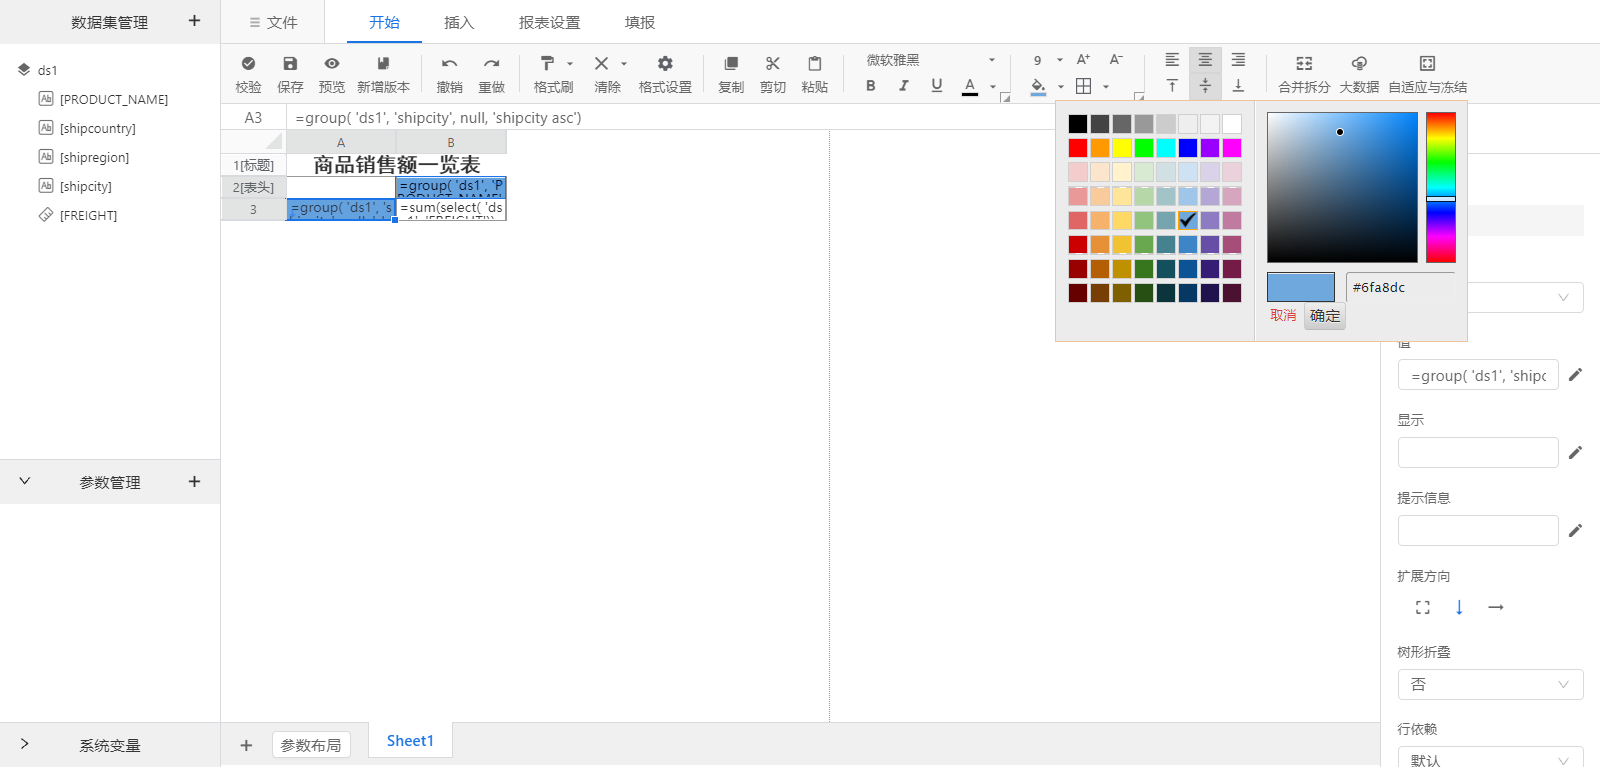The height and width of the screenshot is (767, 1600).
Task: Open the font size 9 dropdown
Action: [1047, 60]
